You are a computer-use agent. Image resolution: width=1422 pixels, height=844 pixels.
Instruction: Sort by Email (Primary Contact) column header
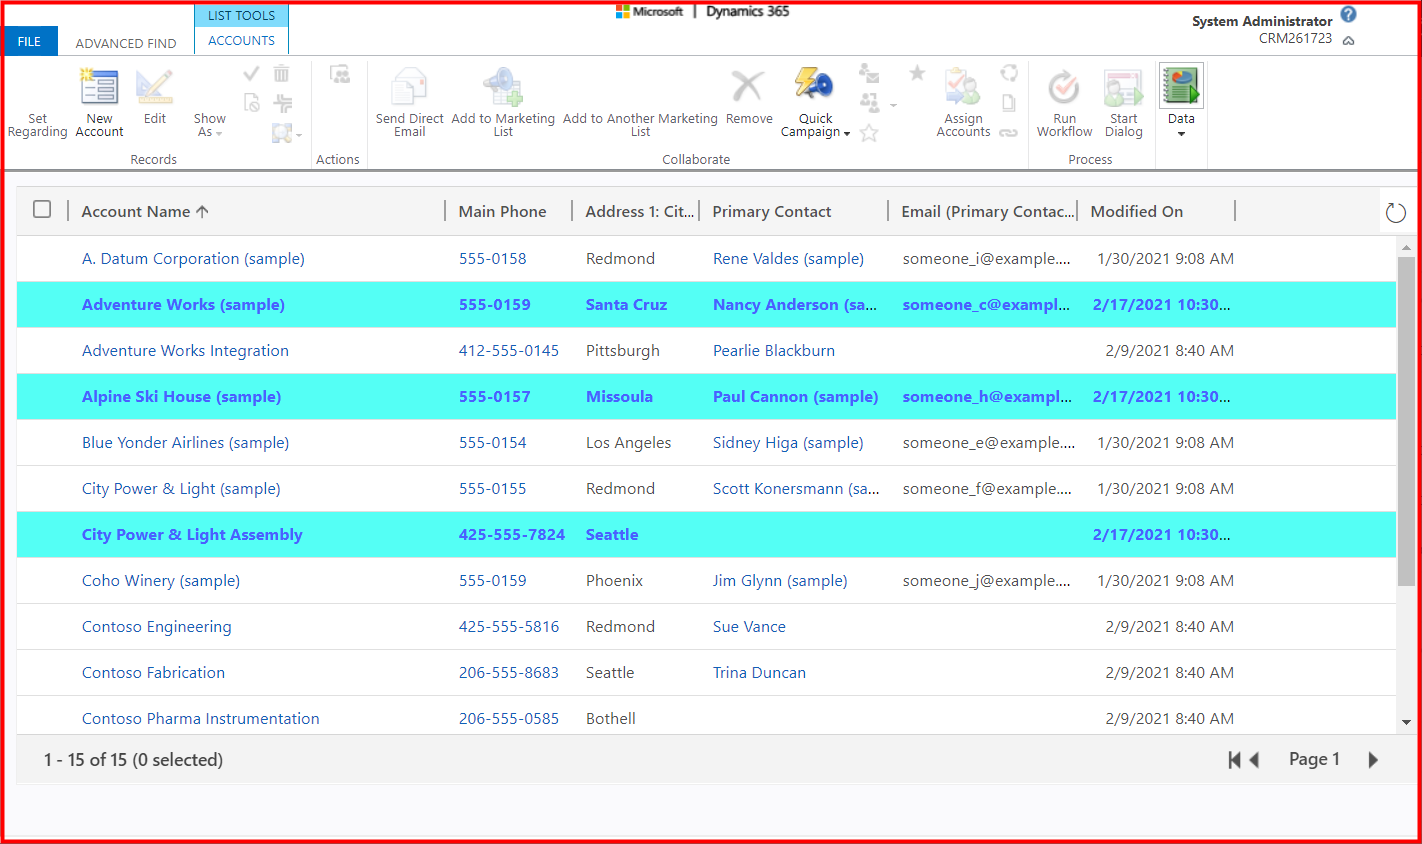click(988, 211)
